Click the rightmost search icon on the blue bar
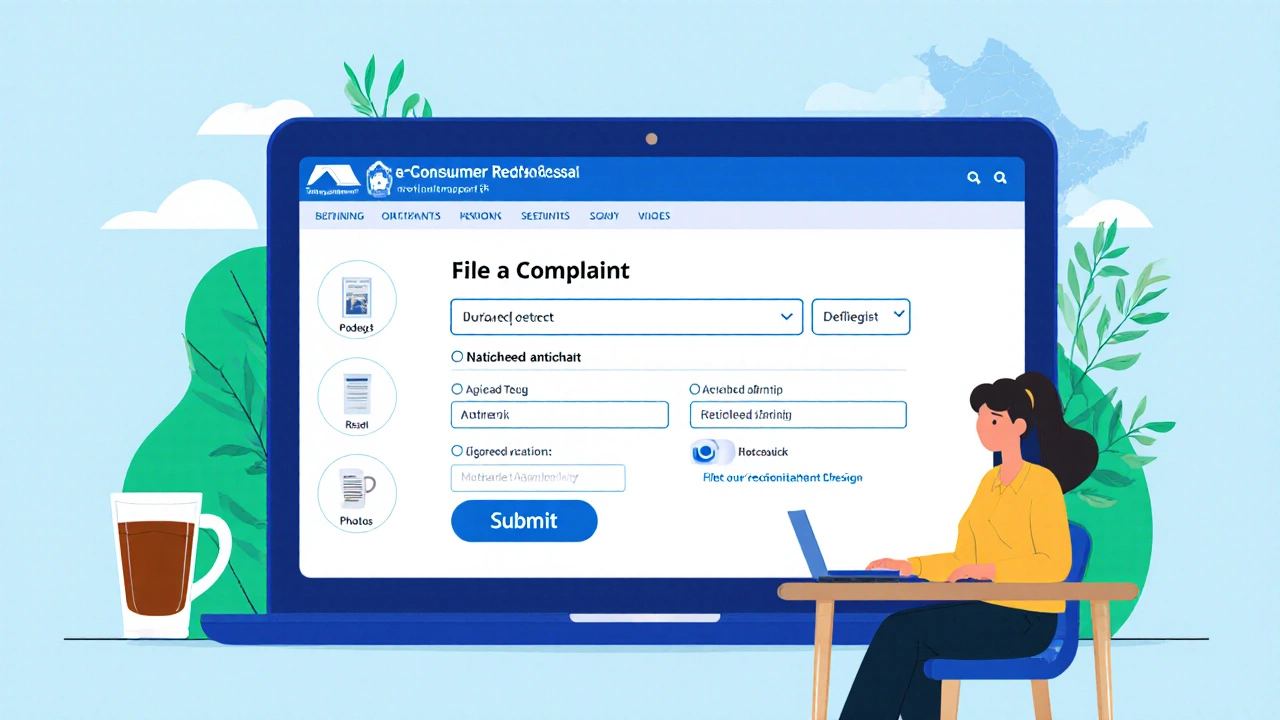The image size is (1280, 720). 1000,177
